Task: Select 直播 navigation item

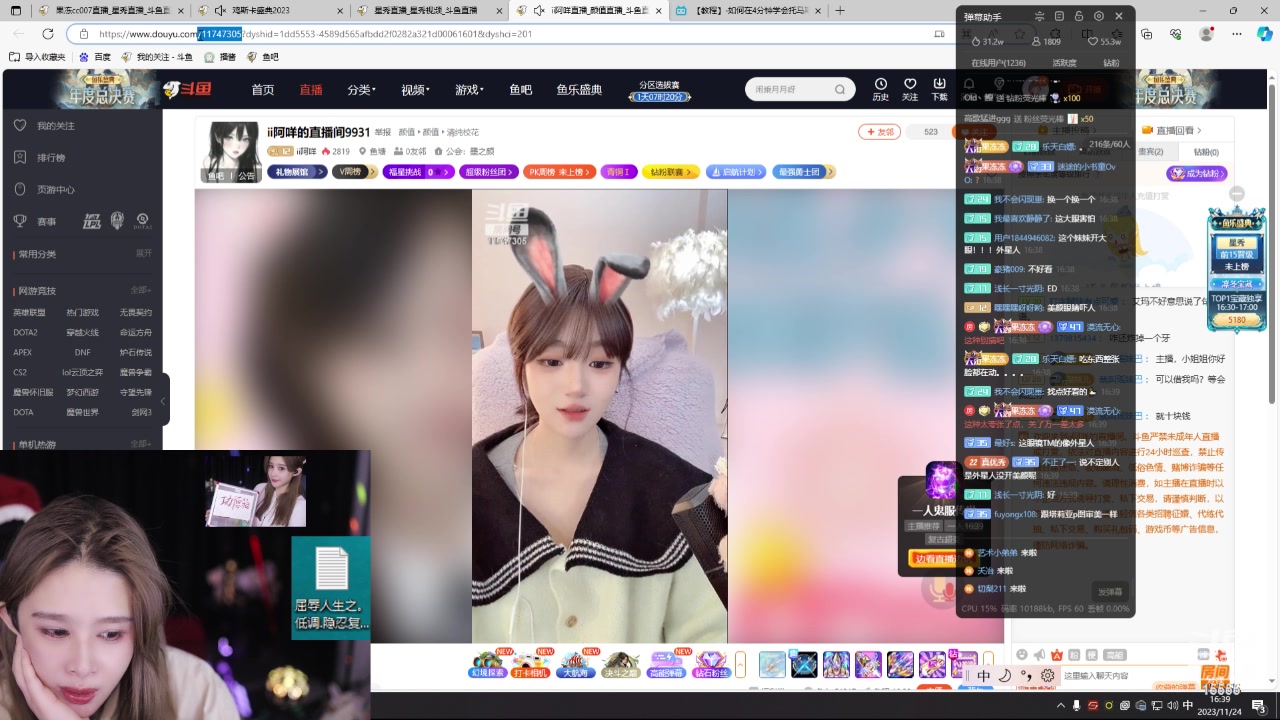Action: (311, 89)
